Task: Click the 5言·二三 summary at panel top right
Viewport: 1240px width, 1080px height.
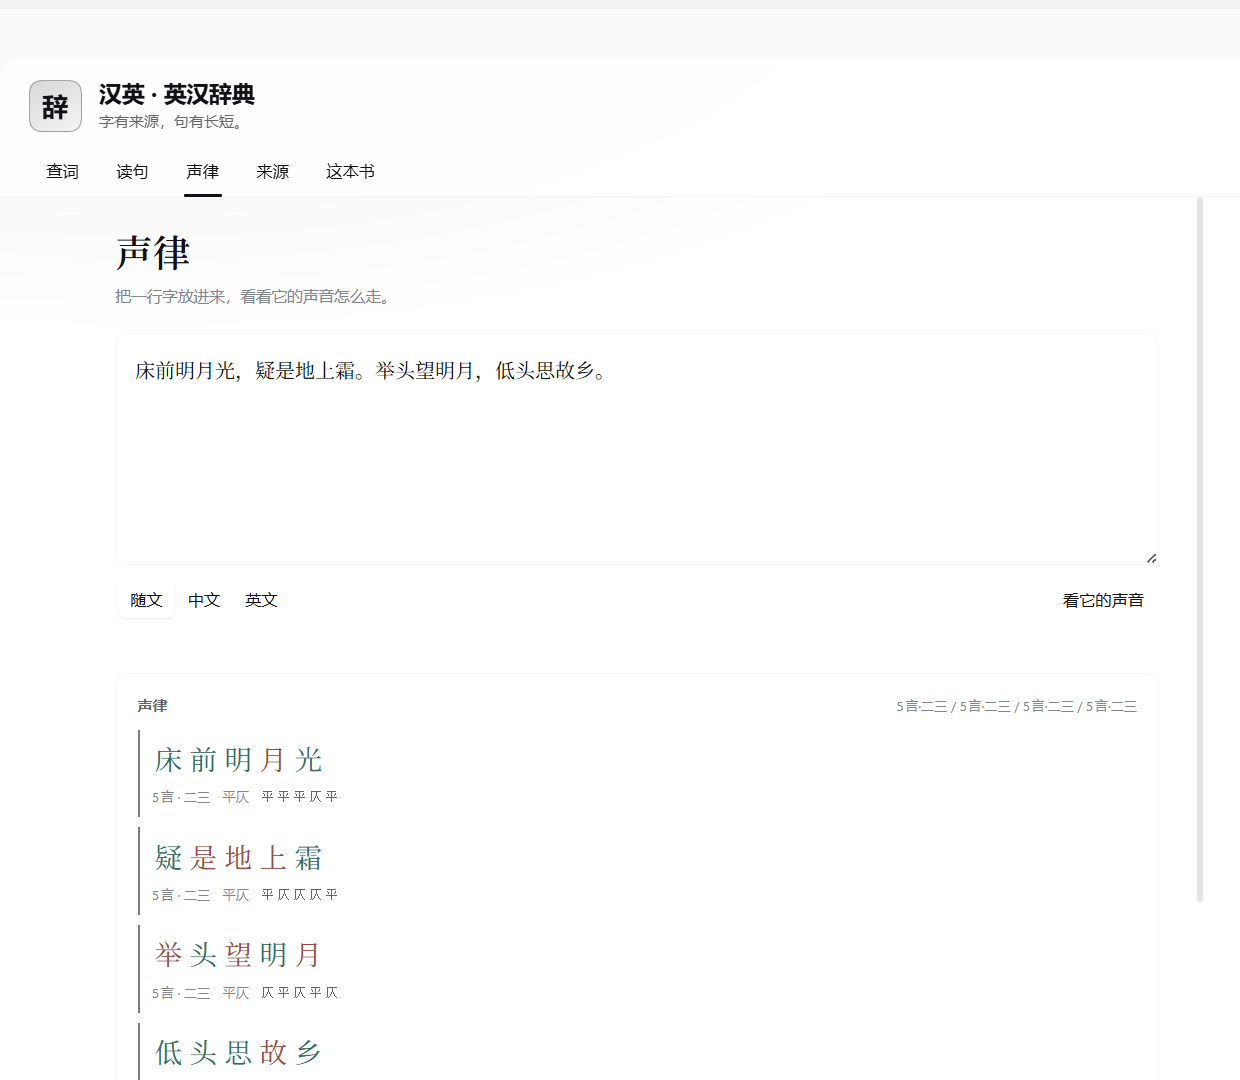Action: click(x=1017, y=706)
